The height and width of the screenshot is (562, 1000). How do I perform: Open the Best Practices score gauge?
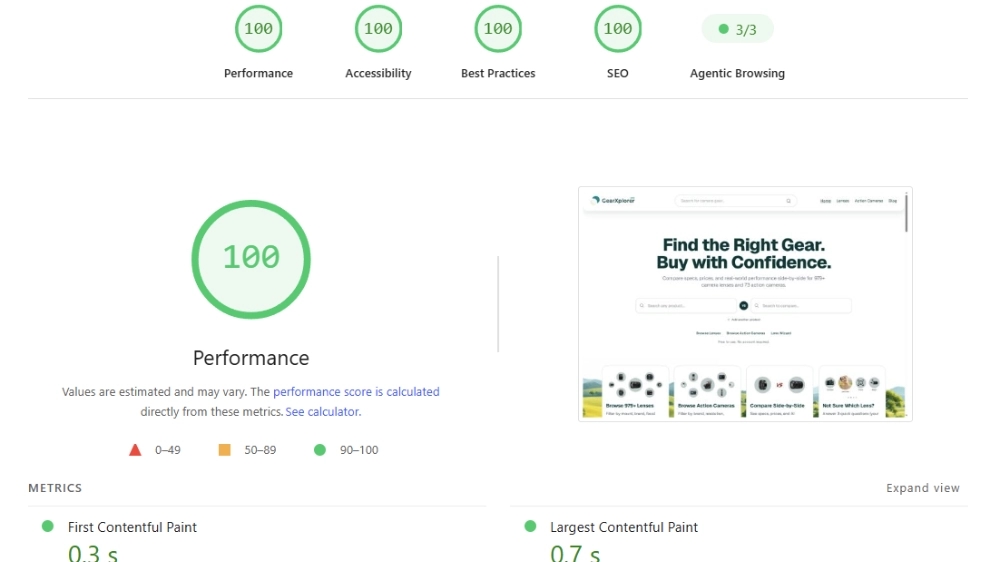pos(498,29)
